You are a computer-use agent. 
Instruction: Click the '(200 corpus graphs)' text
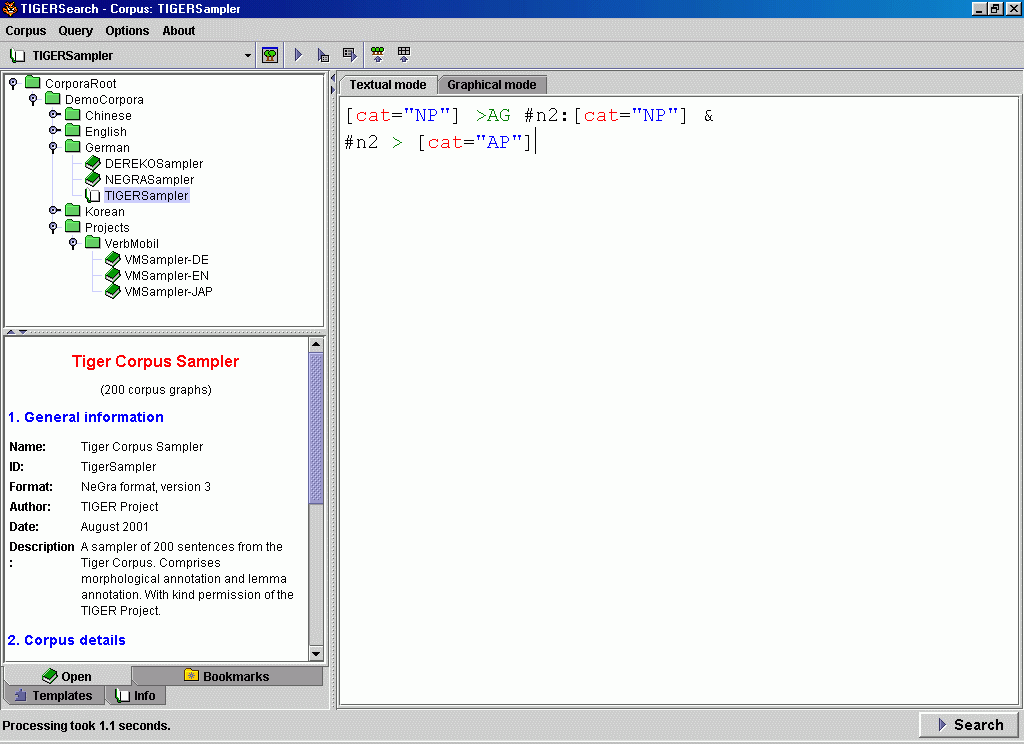pyautogui.click(x=155, y=390)
